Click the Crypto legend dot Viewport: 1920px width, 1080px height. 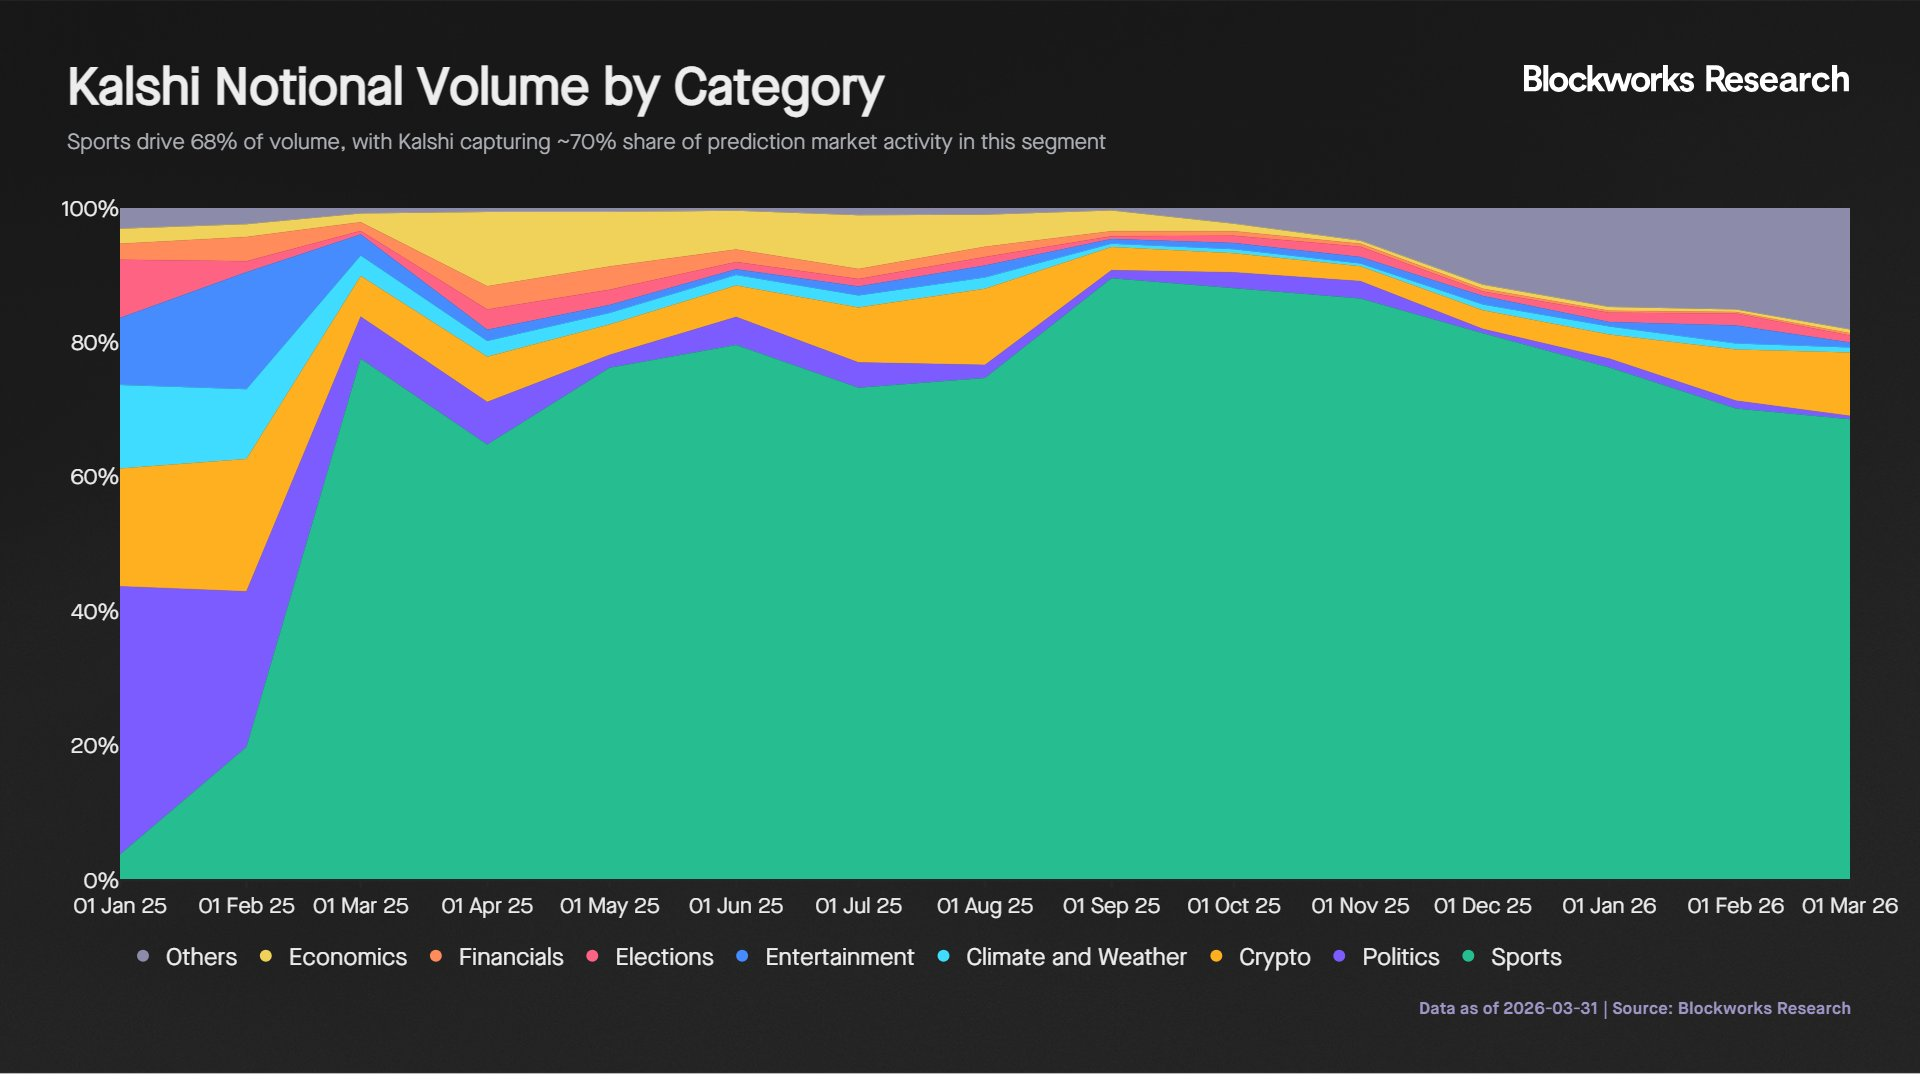click(x=1216, y=957)
